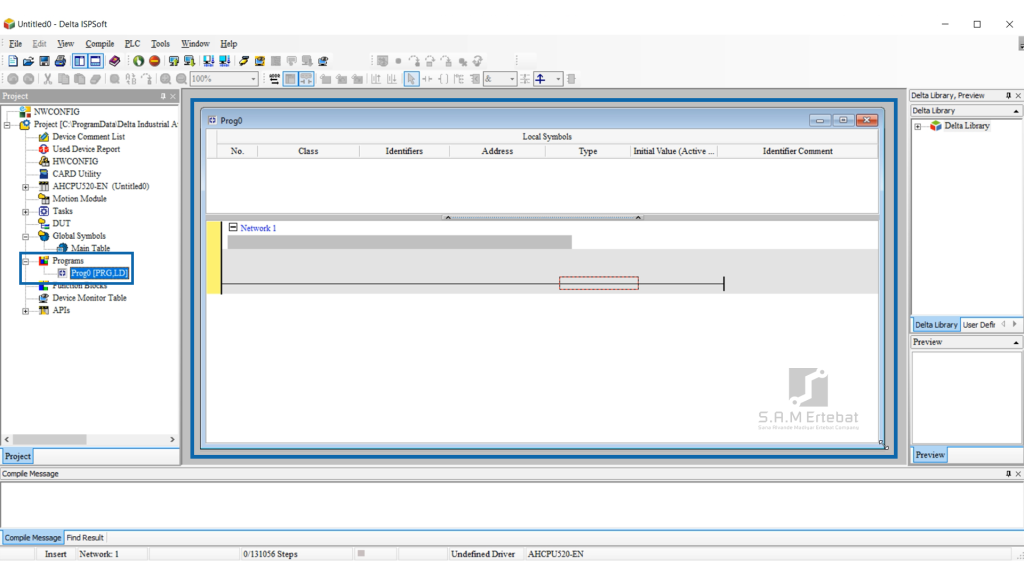The height and width of the screenshot is (576, 1024).
Task: Insert a contact with the contact icon
Action: 427,79
